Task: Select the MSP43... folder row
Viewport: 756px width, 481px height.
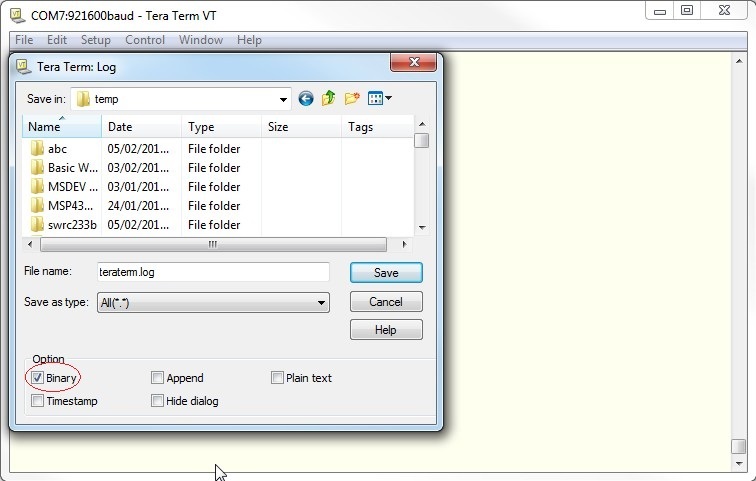Action: coord(218,206)
